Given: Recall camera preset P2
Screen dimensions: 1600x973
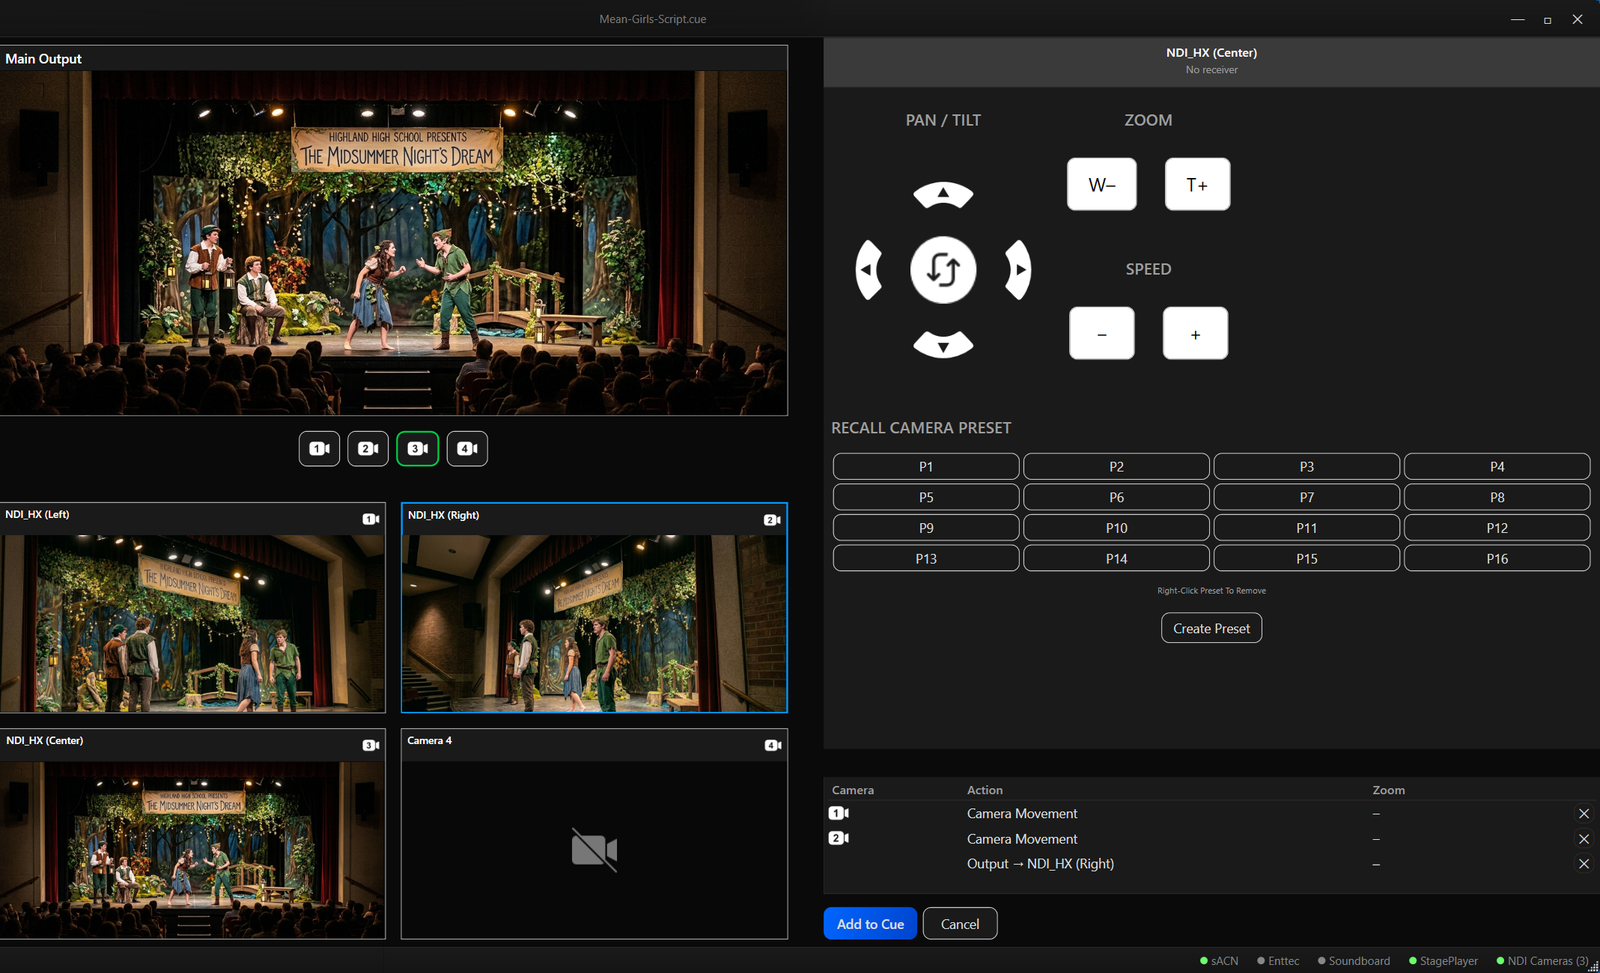Looking at the screenshot, I should (1116, 466).
